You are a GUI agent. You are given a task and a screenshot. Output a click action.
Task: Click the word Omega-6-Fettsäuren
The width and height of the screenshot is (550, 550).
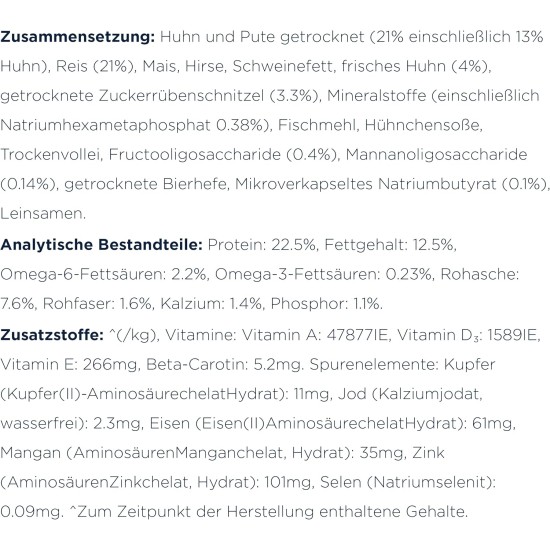[83, 274]
